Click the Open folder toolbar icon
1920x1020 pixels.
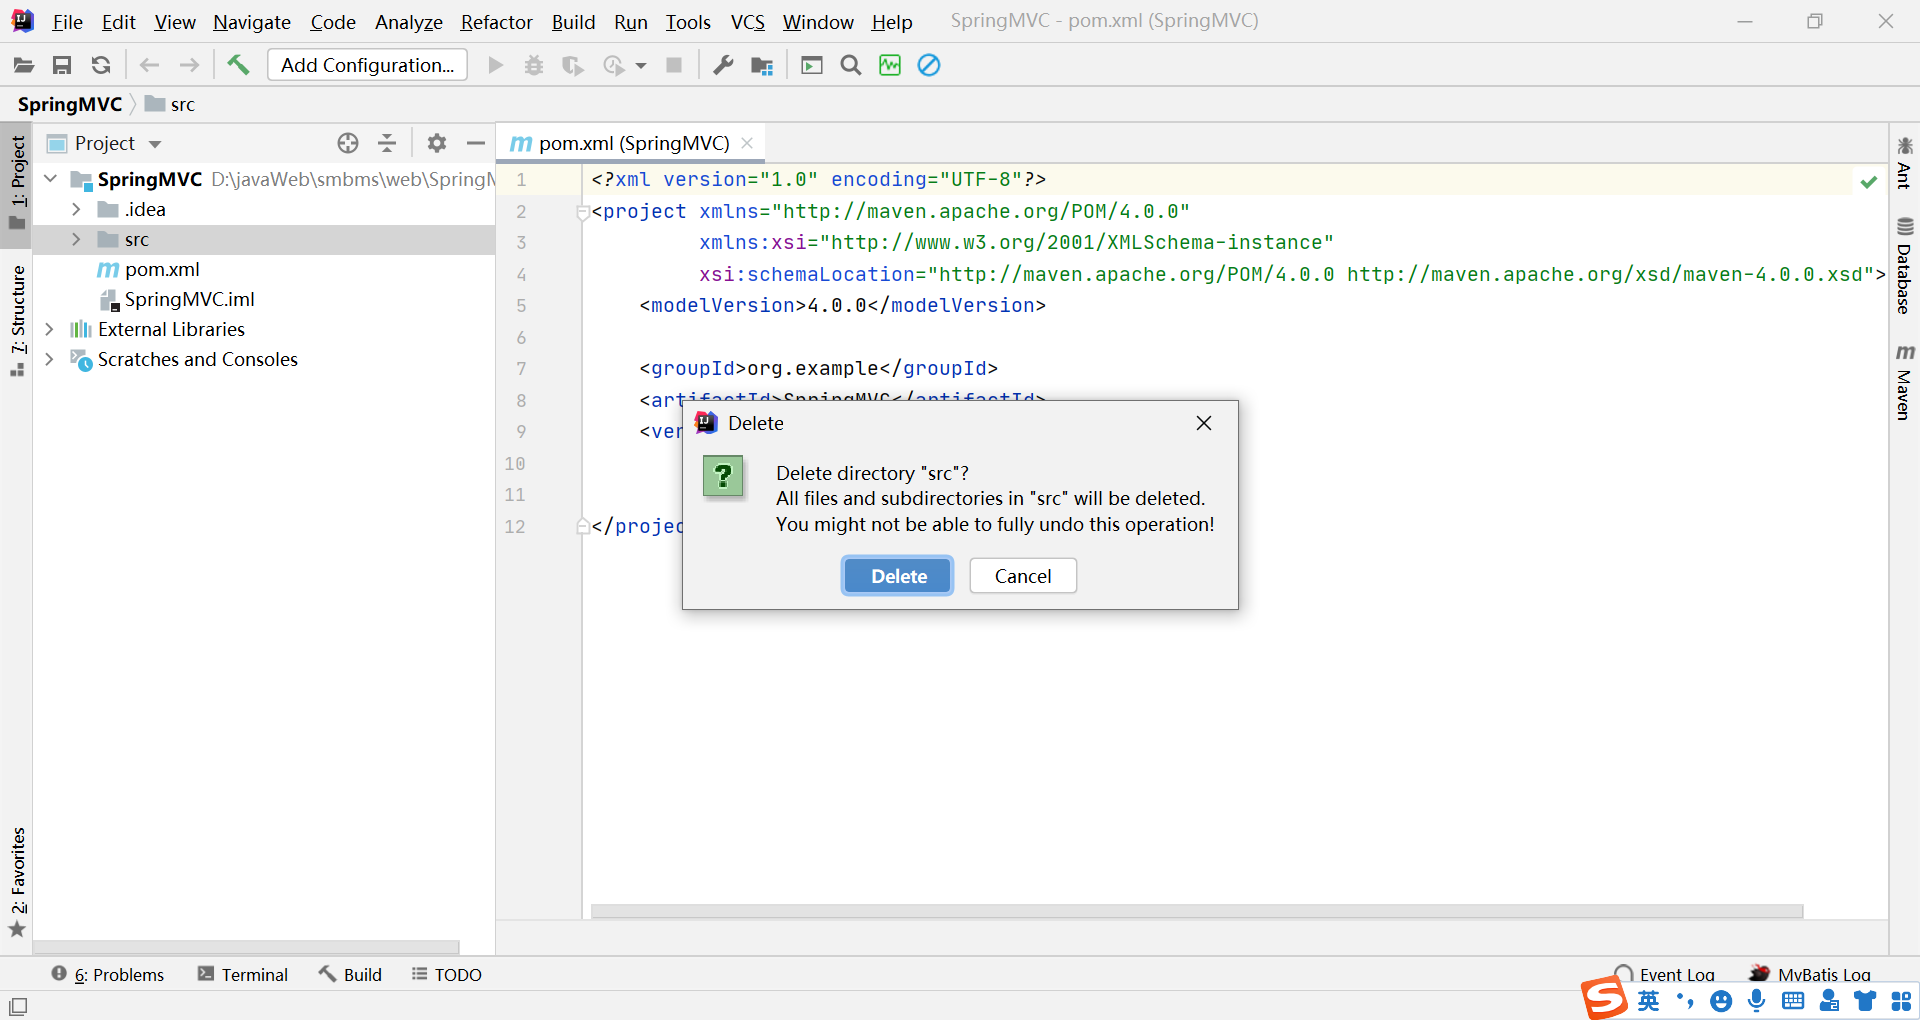(24, 65)
